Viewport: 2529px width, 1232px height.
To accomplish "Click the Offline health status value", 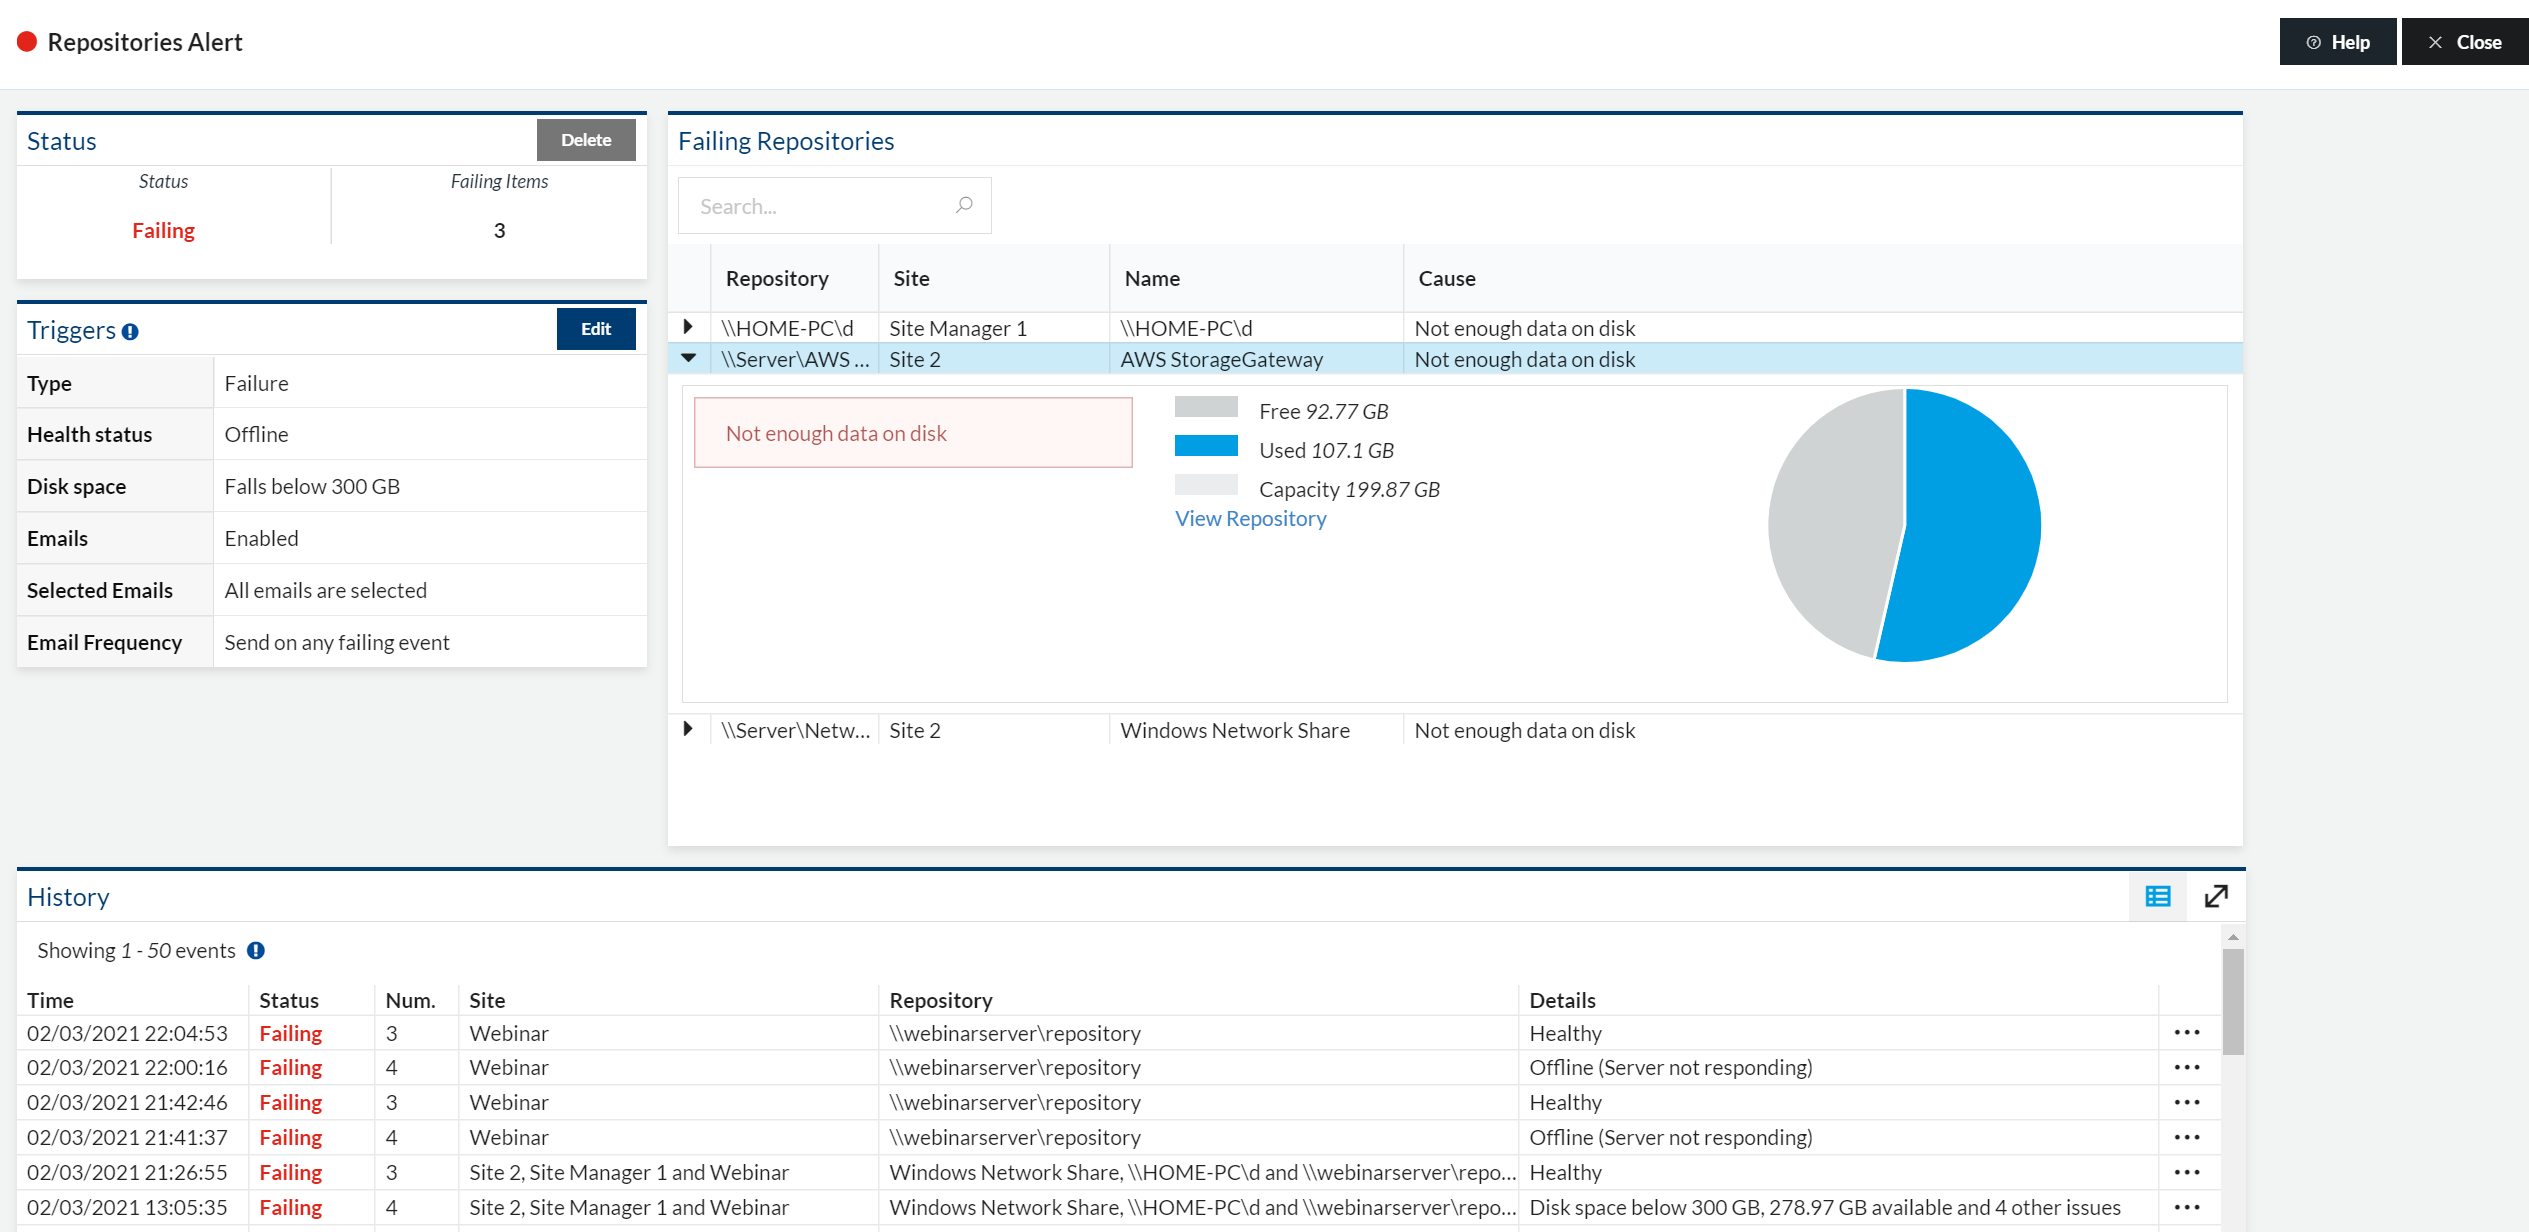I will (256, 434).
